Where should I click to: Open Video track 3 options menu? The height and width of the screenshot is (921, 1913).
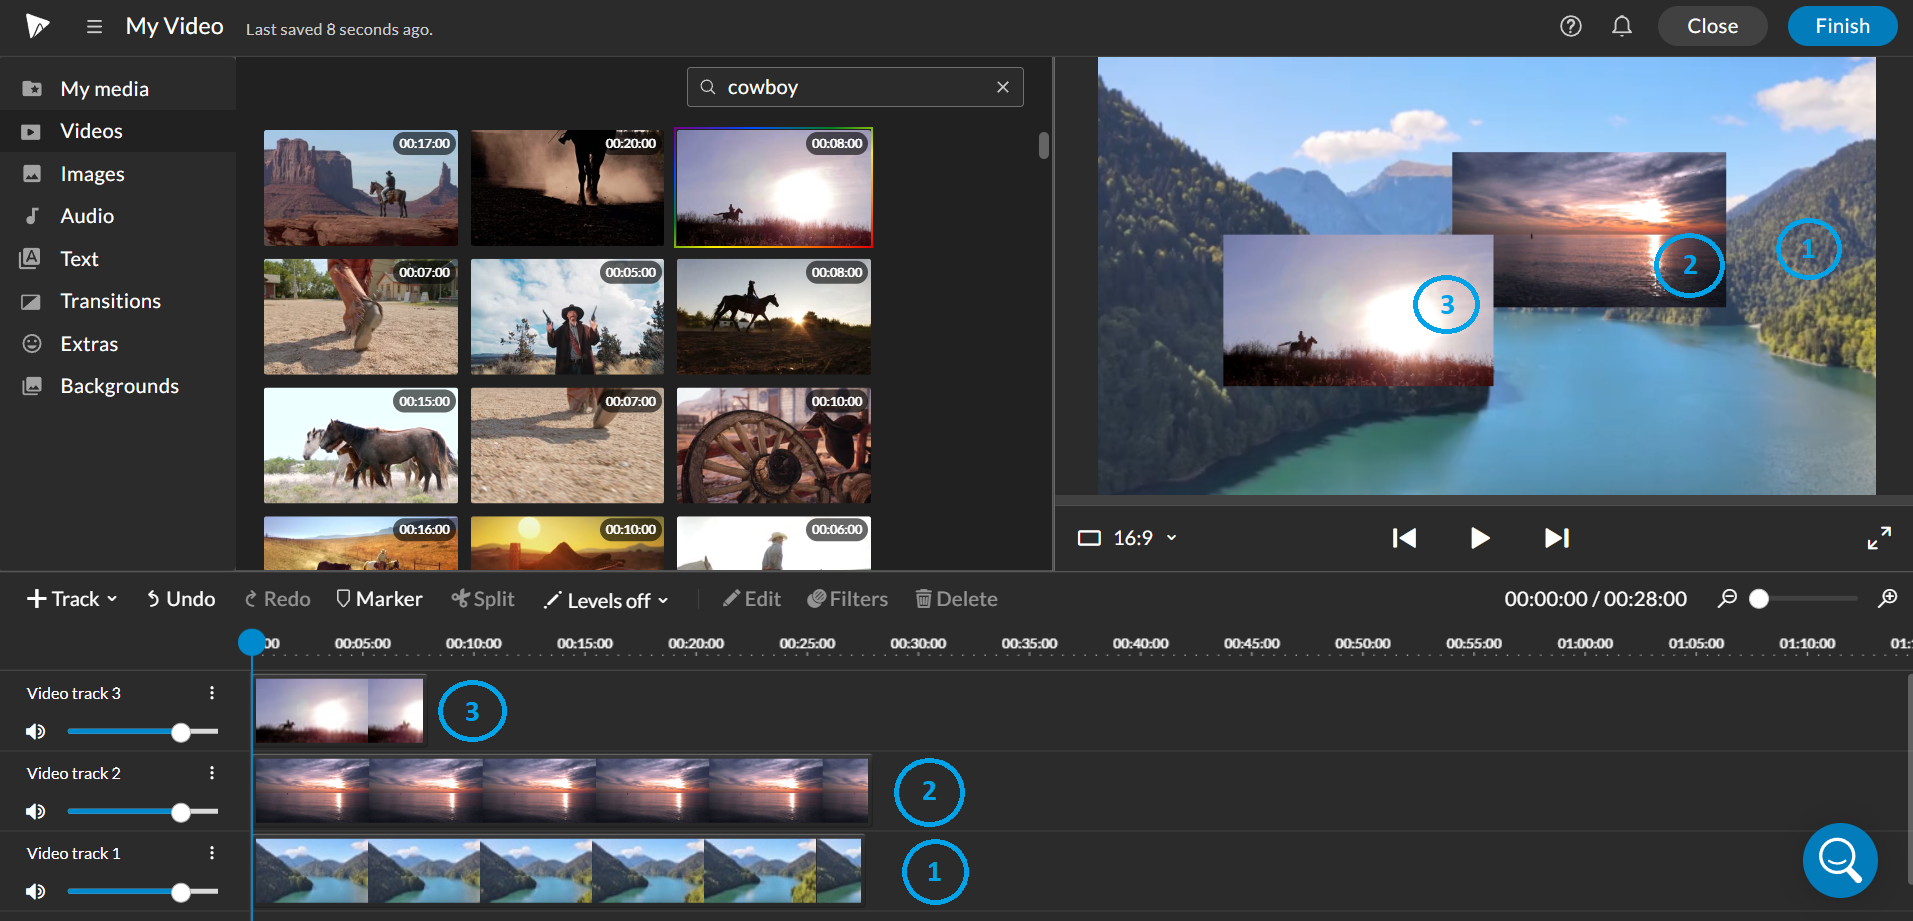tap(211, 691)
